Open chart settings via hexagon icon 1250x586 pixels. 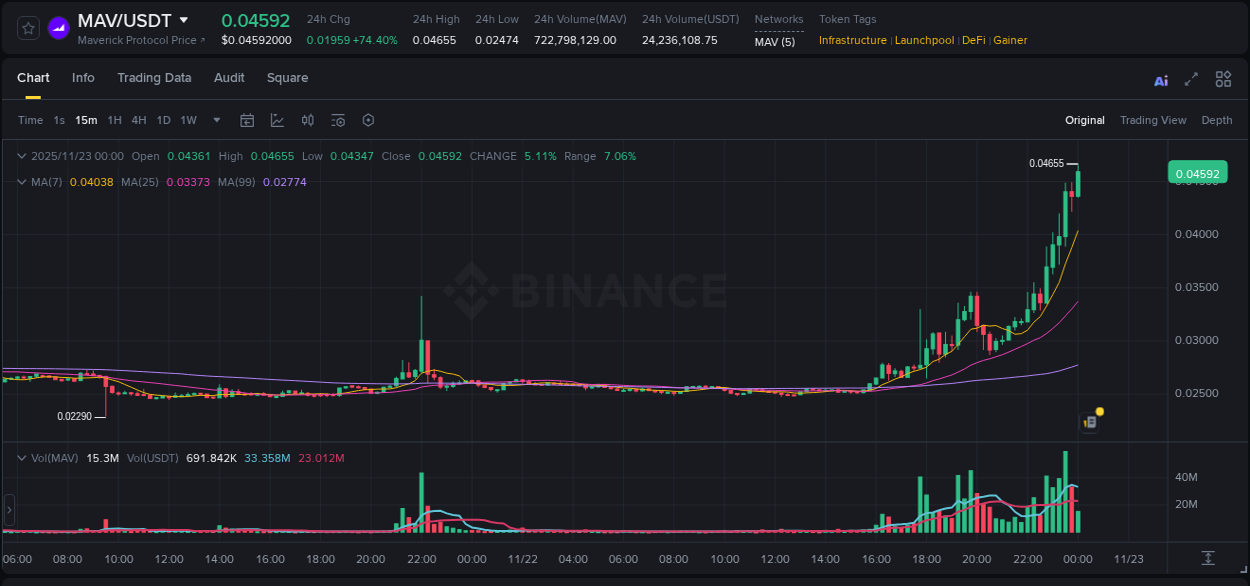[x=368, y=120]
